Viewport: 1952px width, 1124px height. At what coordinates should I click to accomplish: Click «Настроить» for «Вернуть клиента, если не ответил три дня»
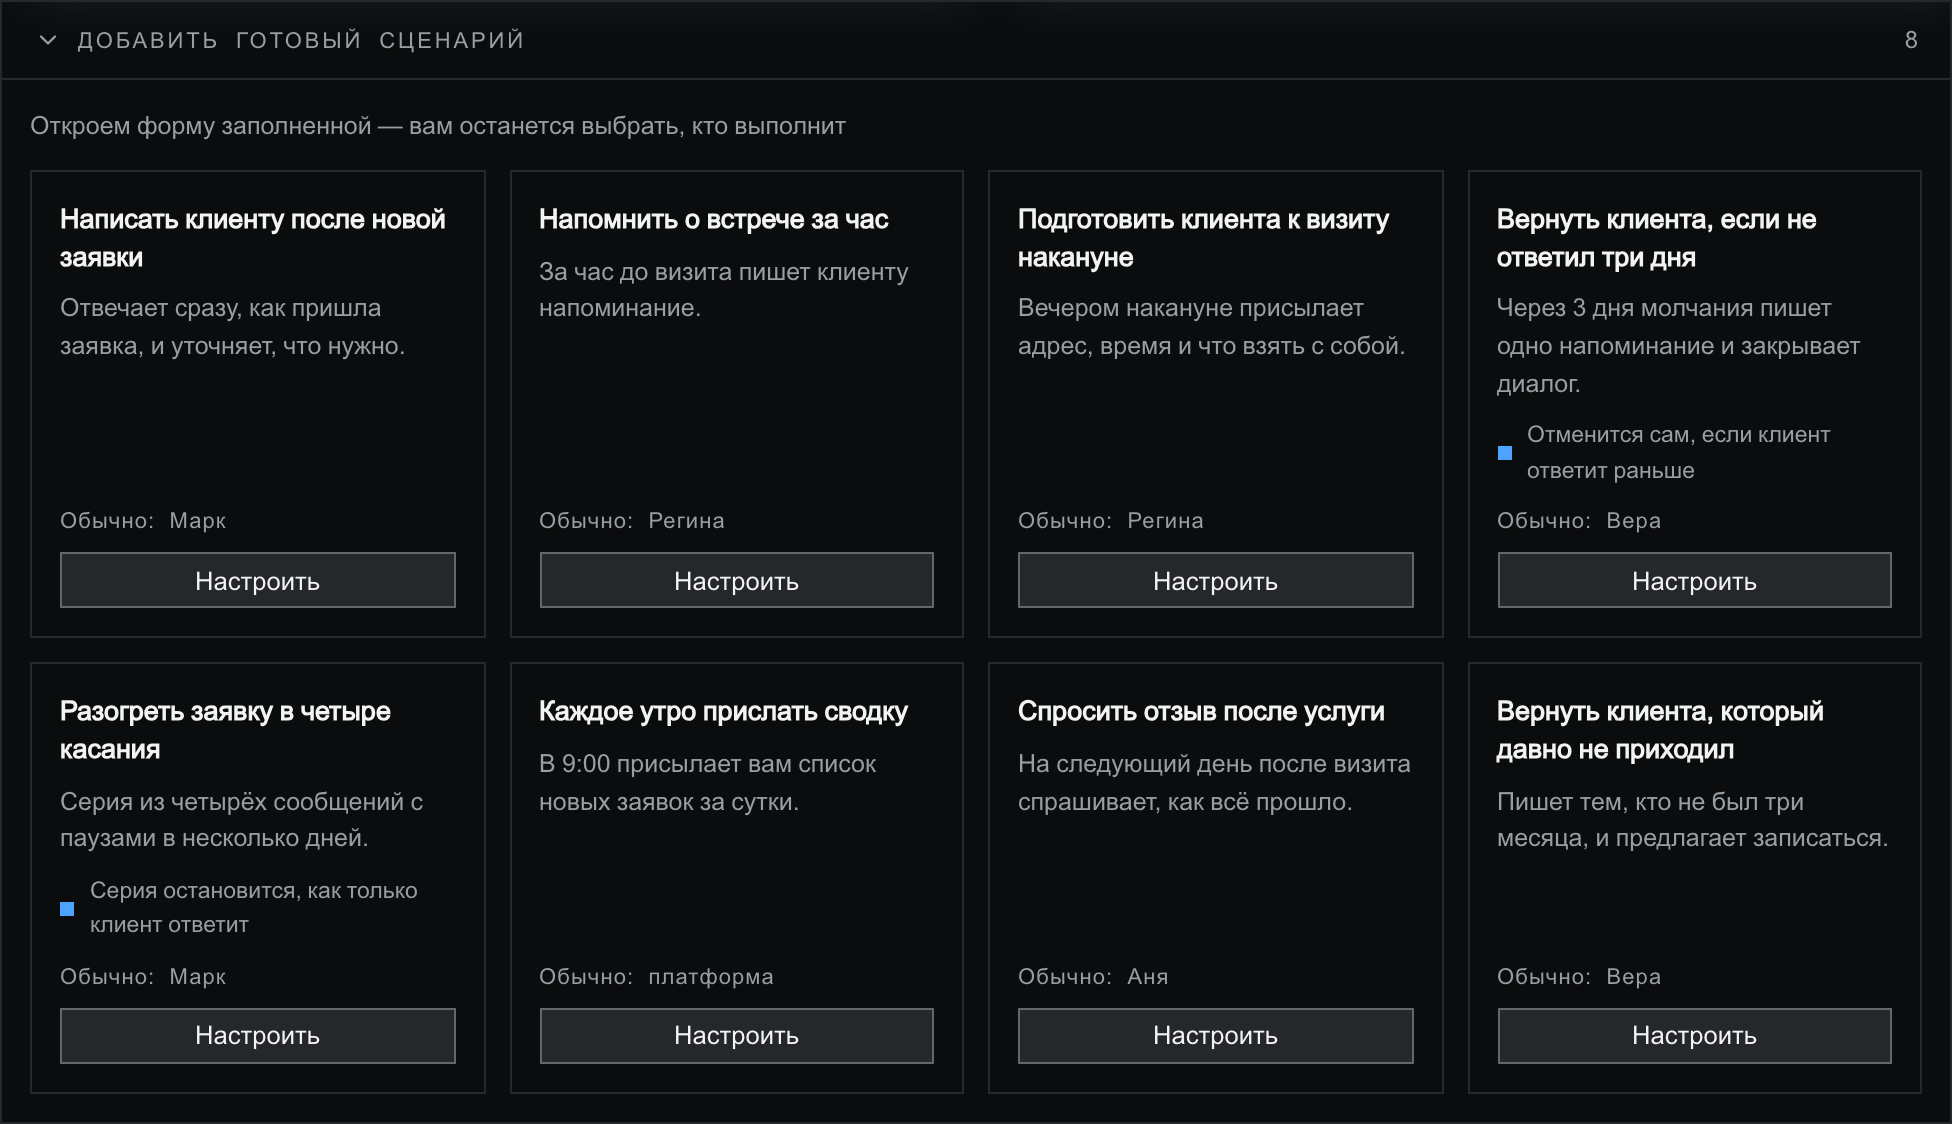(1695, 580)
